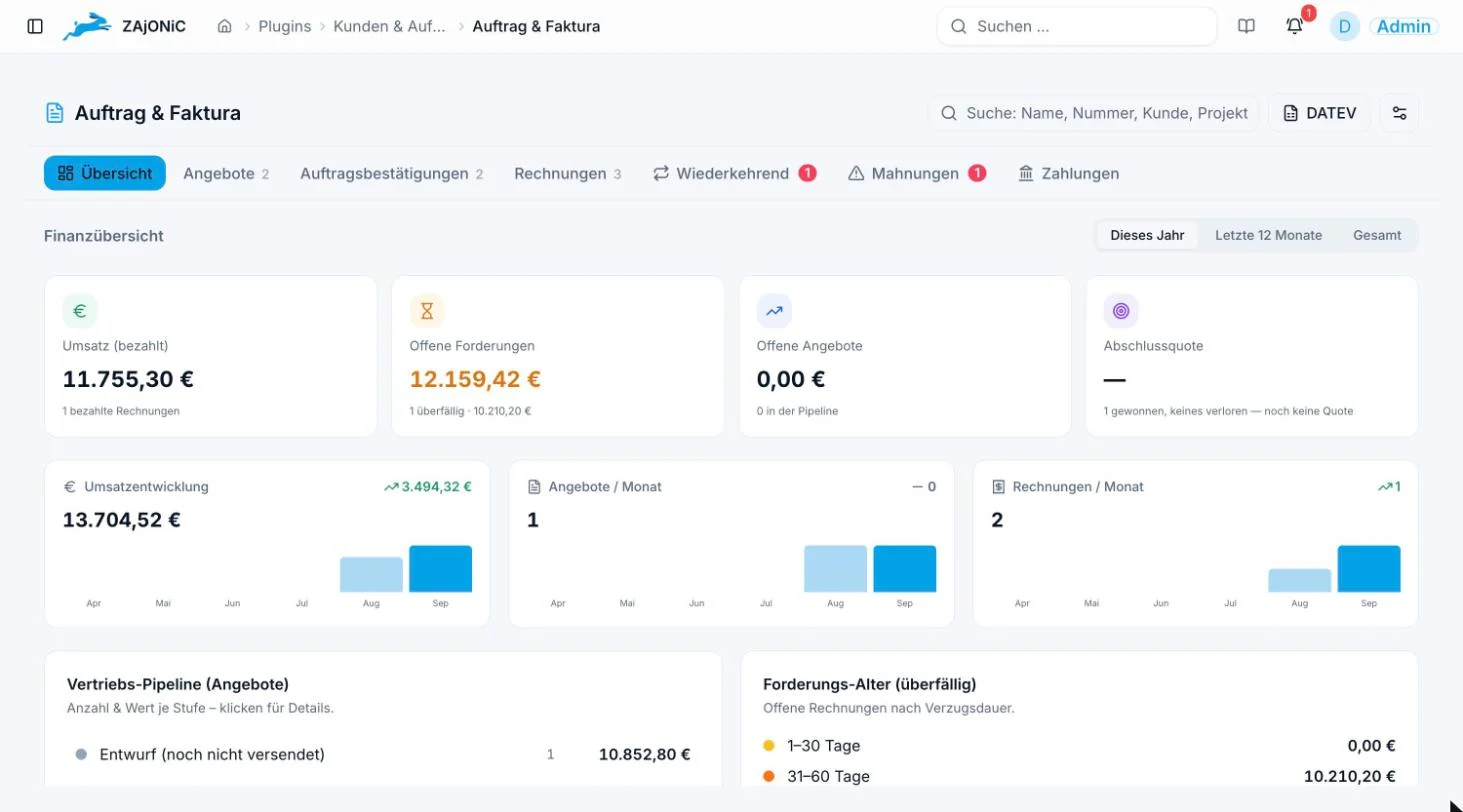
Task: Click the '1 bezahlte Rechnungen' note
Action: click(121, 411)
